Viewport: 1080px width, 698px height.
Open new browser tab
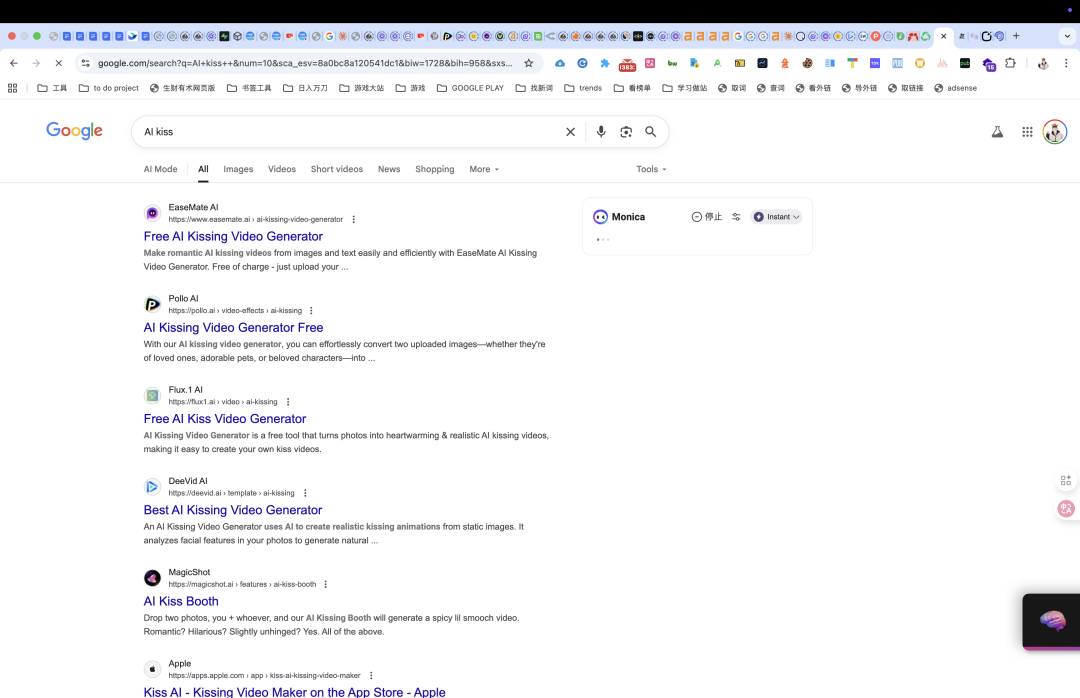[x=1016, y=36]
